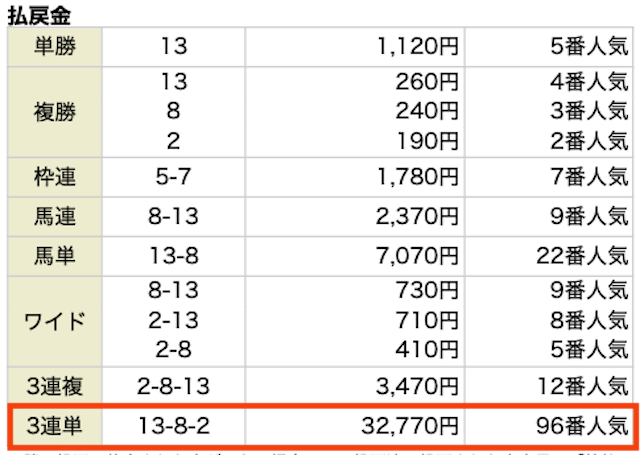Screen dimensions: 640x455
Task: Click the 馬単 label cell
Action: coord(55,256)
